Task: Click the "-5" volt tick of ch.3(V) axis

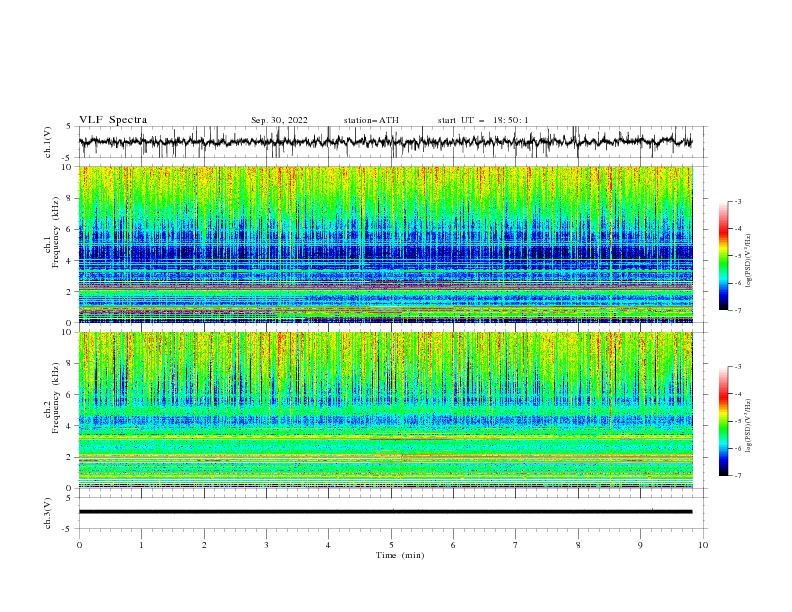Action: click(67, 529)
